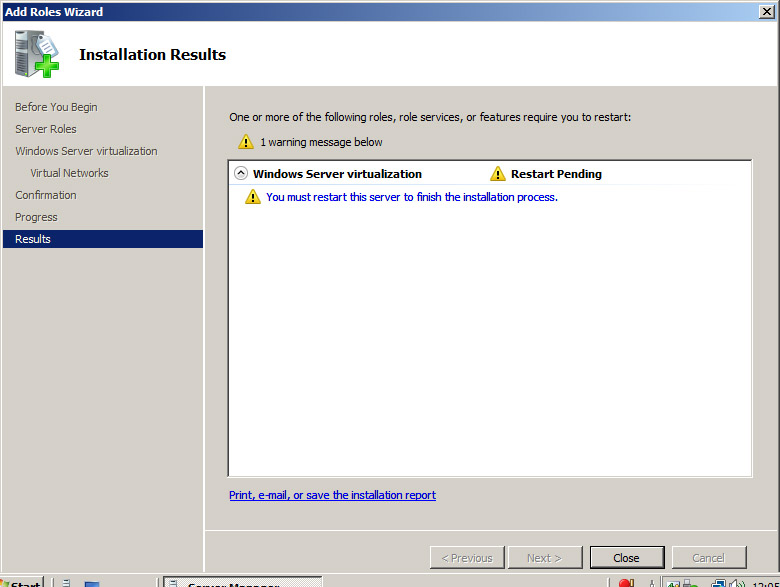Close the Add Roles Wizard window with X

(x=767, y=11)
